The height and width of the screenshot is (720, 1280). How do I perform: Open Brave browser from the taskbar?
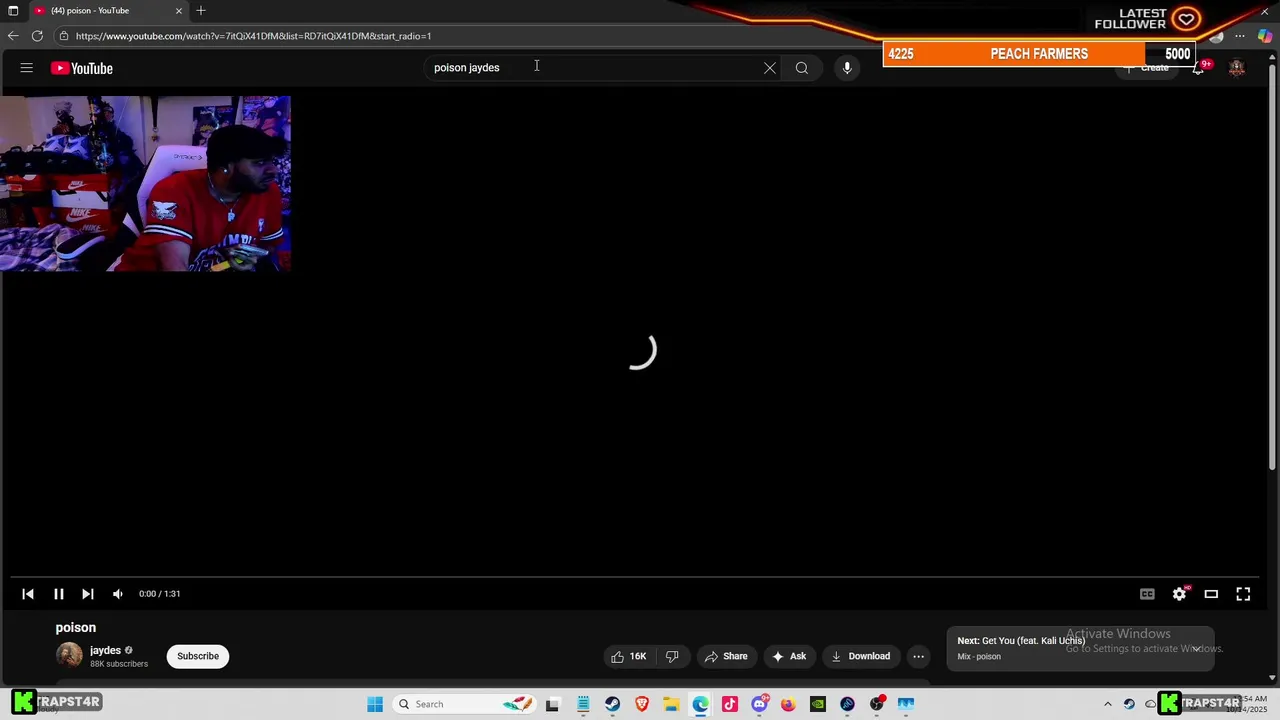point(642,704)
